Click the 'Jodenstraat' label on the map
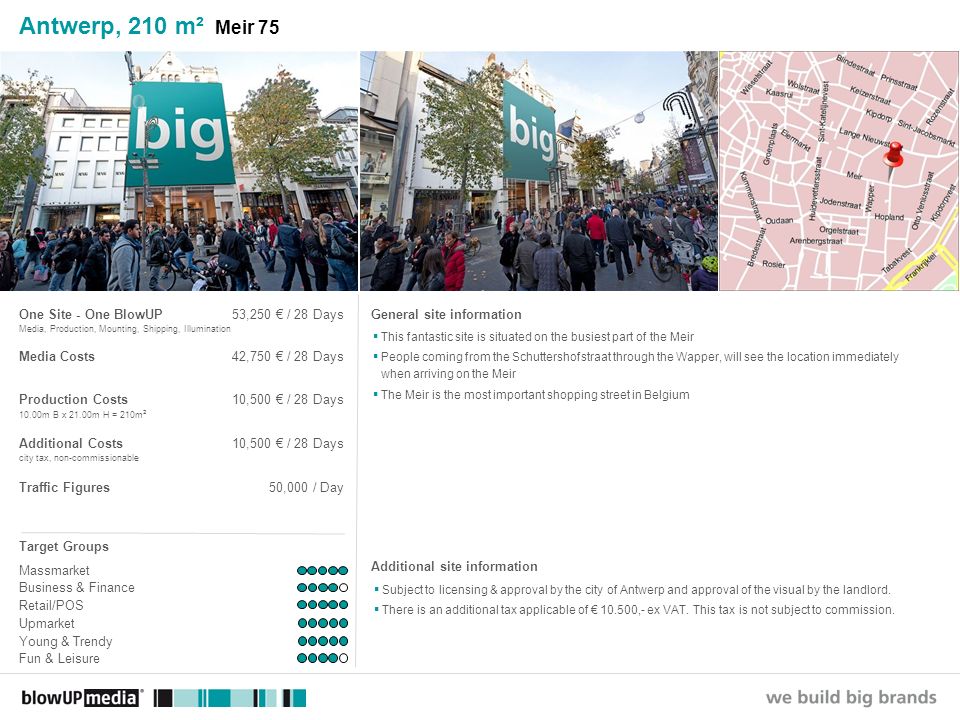 tap(840, 203)
